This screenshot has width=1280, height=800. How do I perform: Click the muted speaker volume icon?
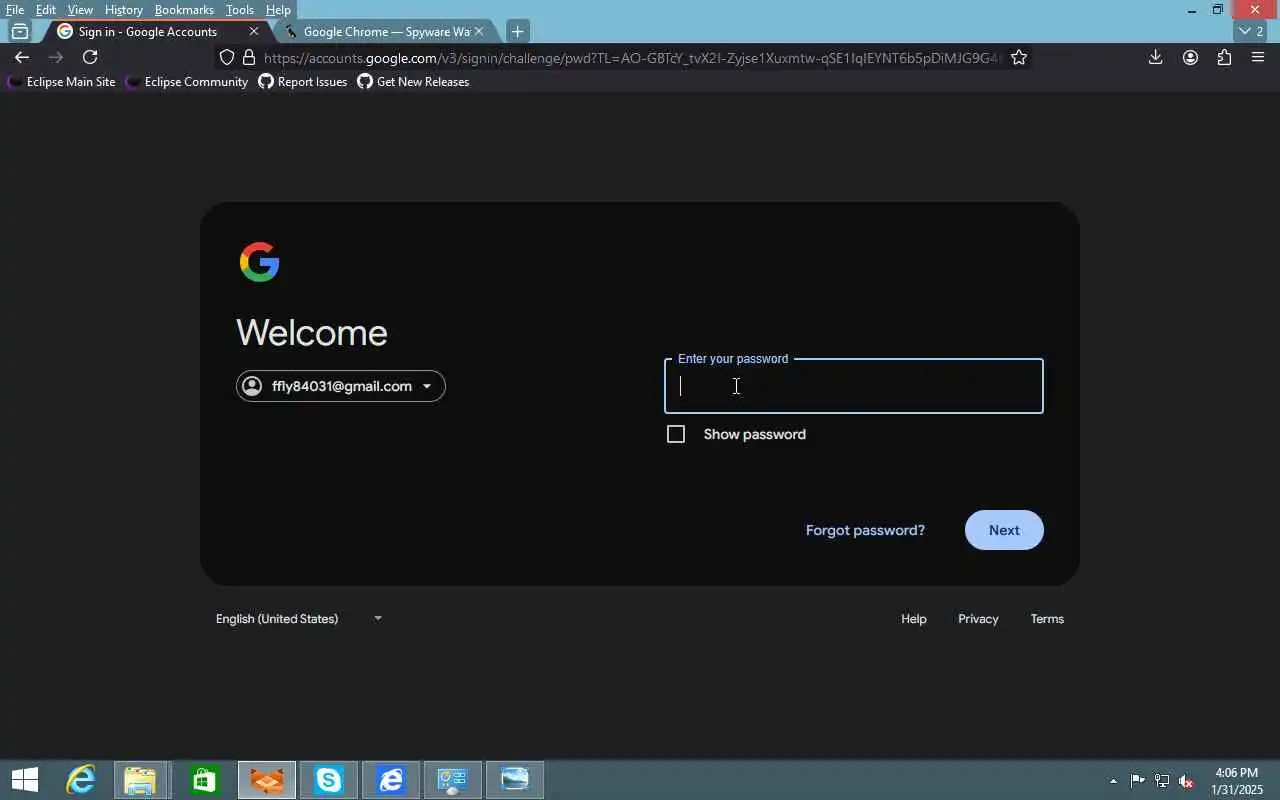point(1186,781)
